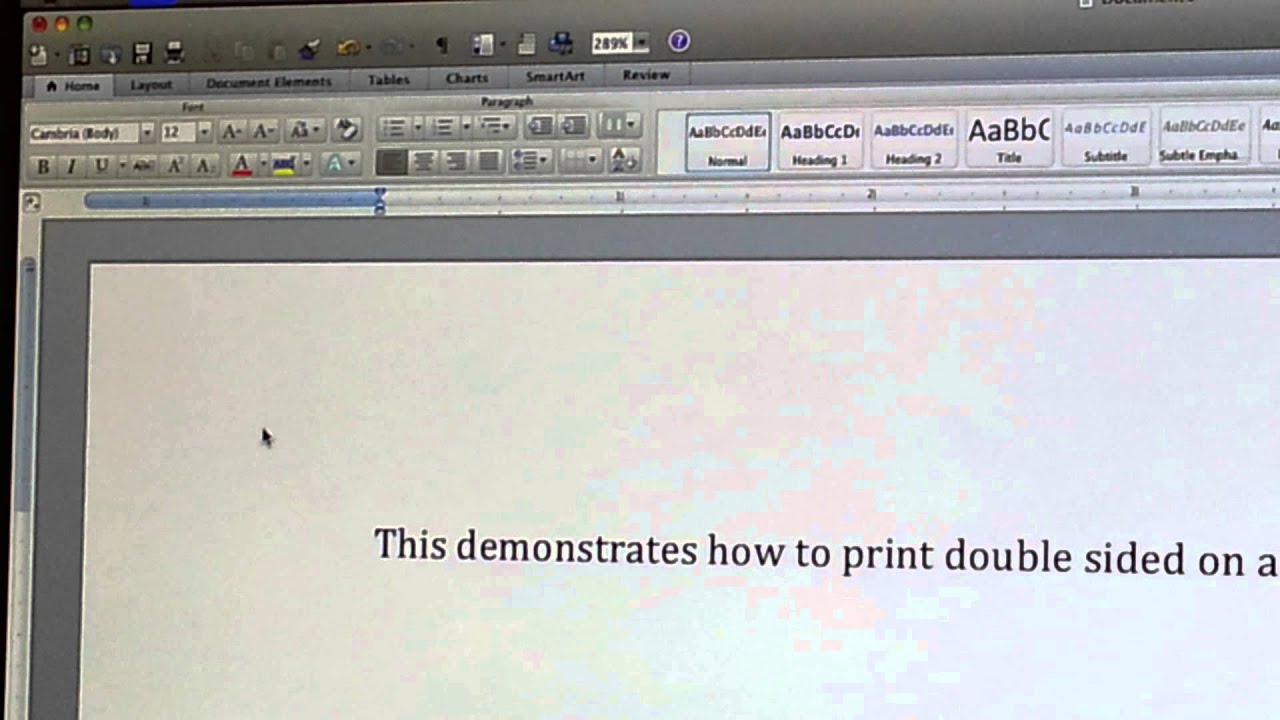
Task: Open the Toolbox icon
Action: [527, 44]
